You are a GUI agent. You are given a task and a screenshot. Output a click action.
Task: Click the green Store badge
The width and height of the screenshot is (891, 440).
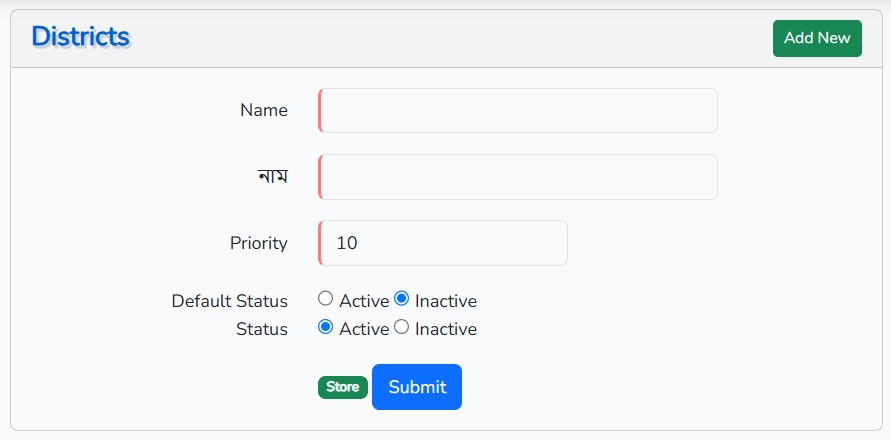click(342, 387)
